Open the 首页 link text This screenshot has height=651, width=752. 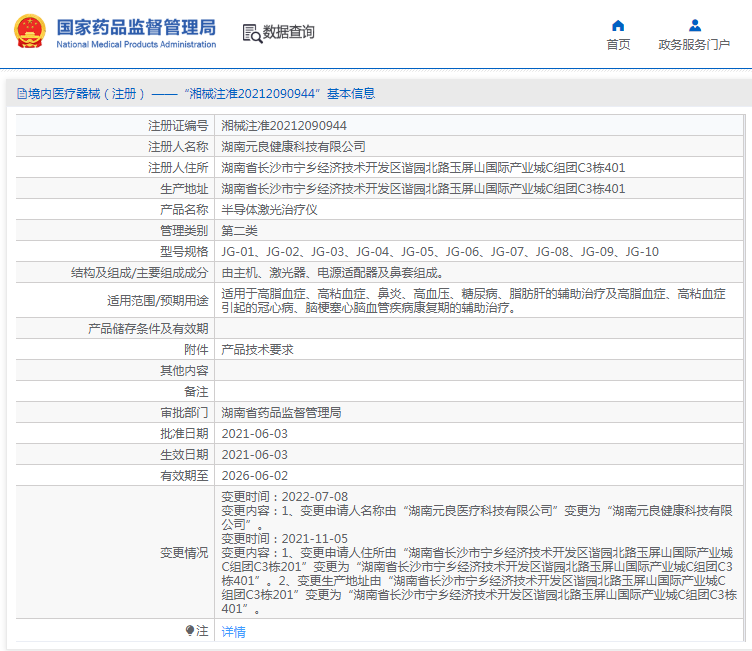618,45
